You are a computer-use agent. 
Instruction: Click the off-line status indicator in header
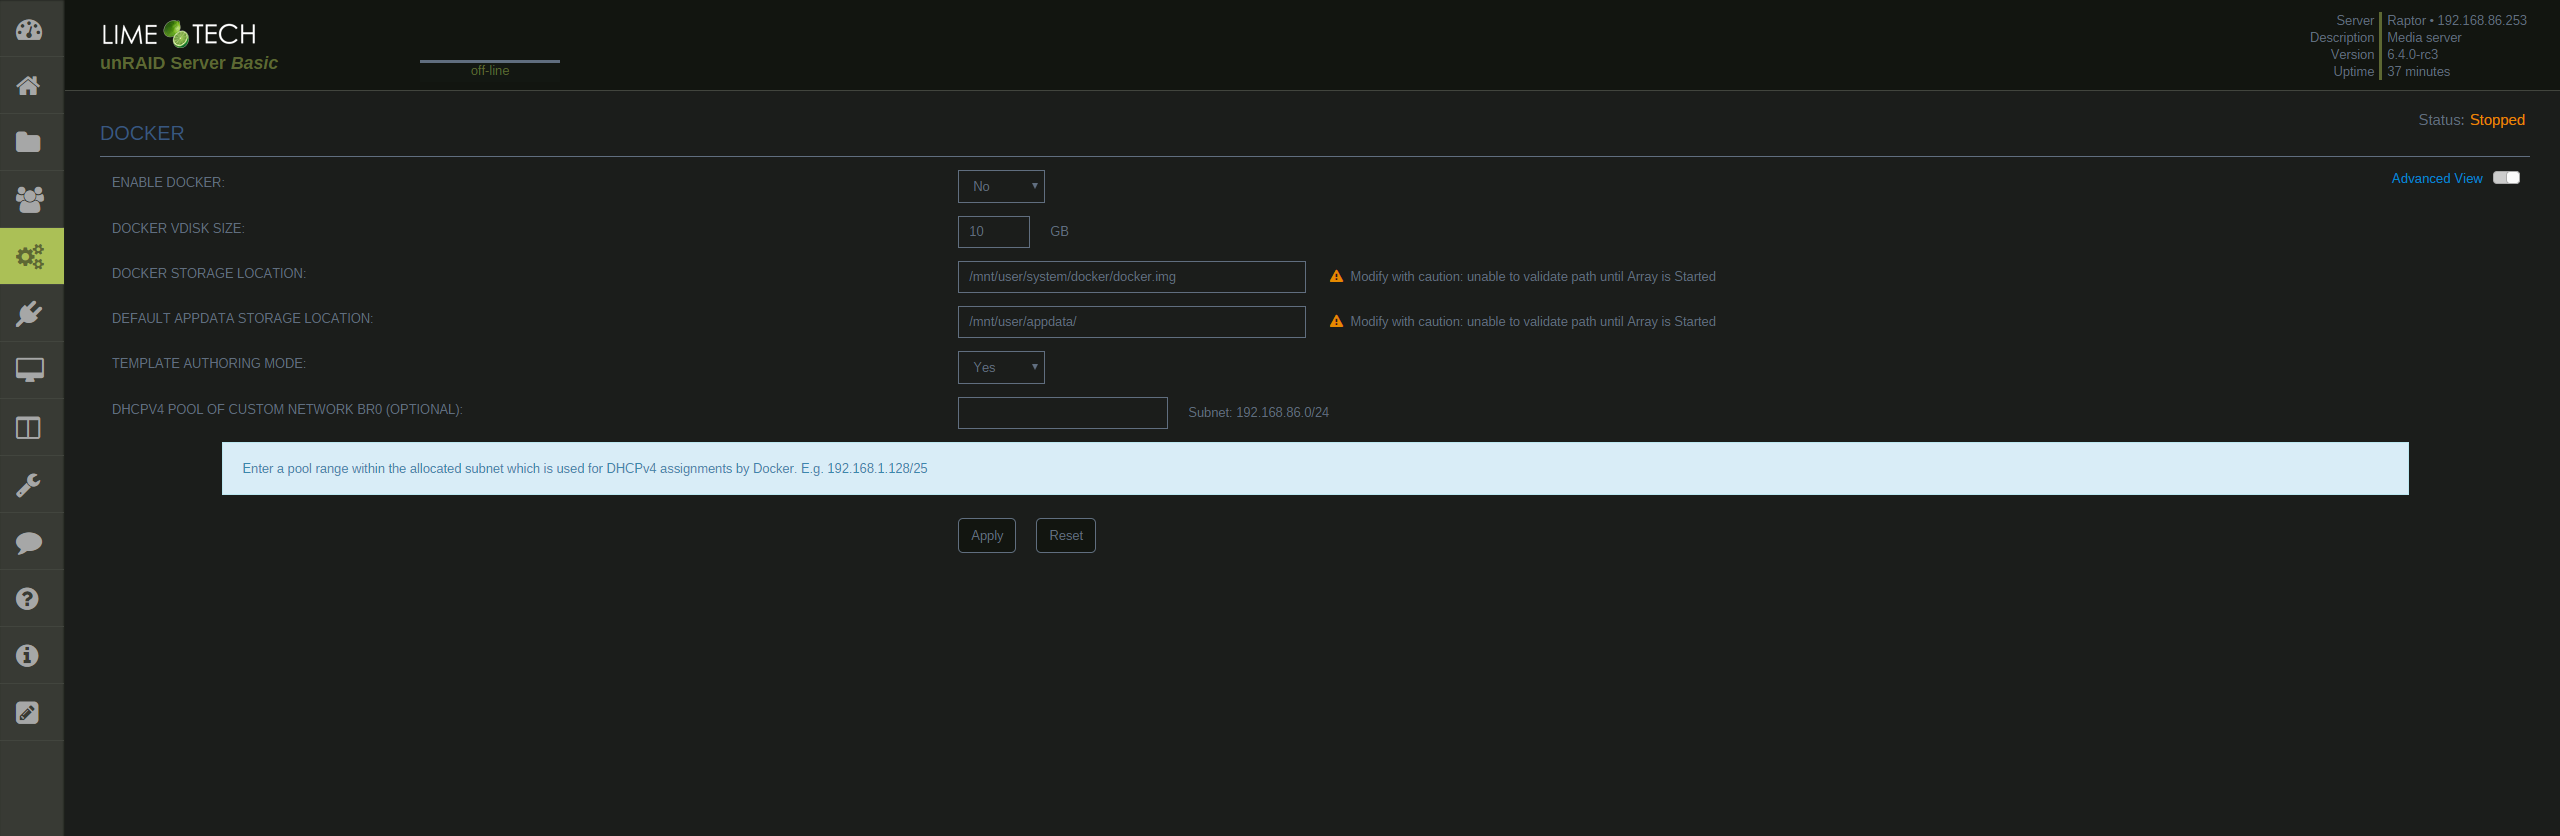coord(490,70)
